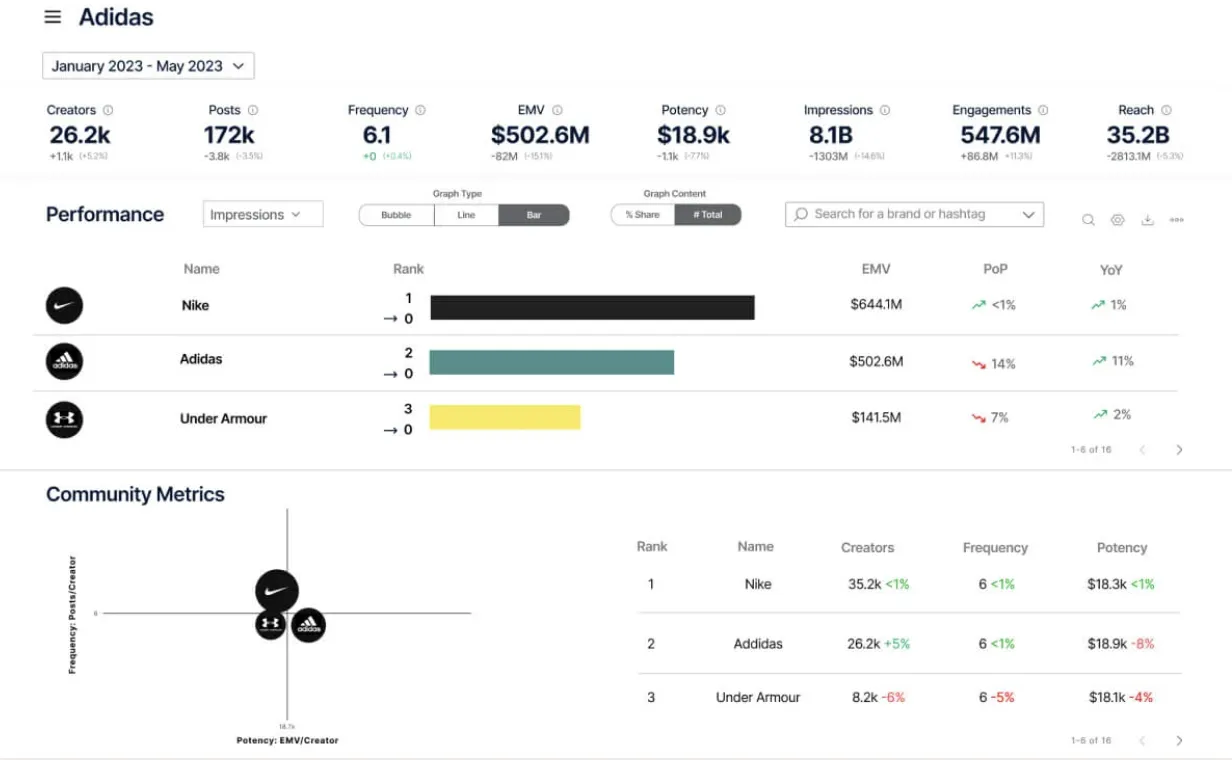Go to next page of Performance table
This screenshot has width=1232, height=760.
click(1179, 450)
